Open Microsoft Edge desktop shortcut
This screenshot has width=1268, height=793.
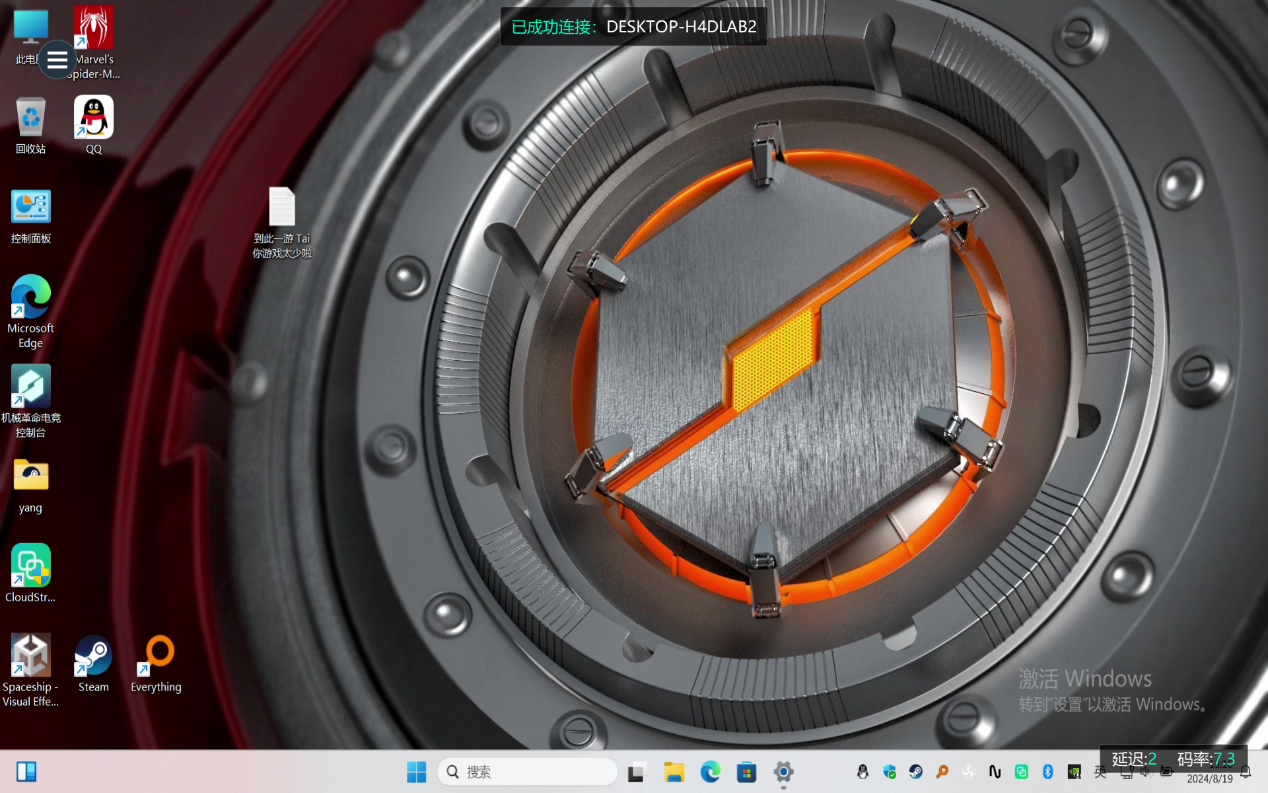31,311
